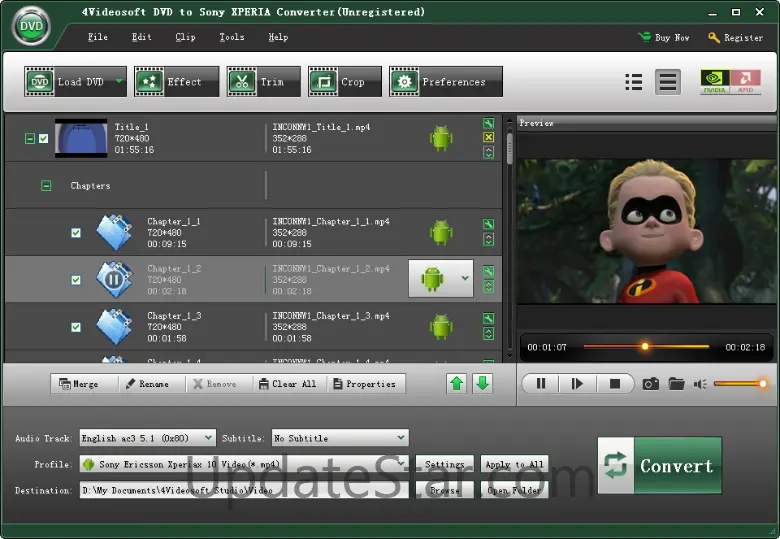Click Android profile icon for Title_1
Viewport: 780px width, 539px height.
click(x=441, y=138)
